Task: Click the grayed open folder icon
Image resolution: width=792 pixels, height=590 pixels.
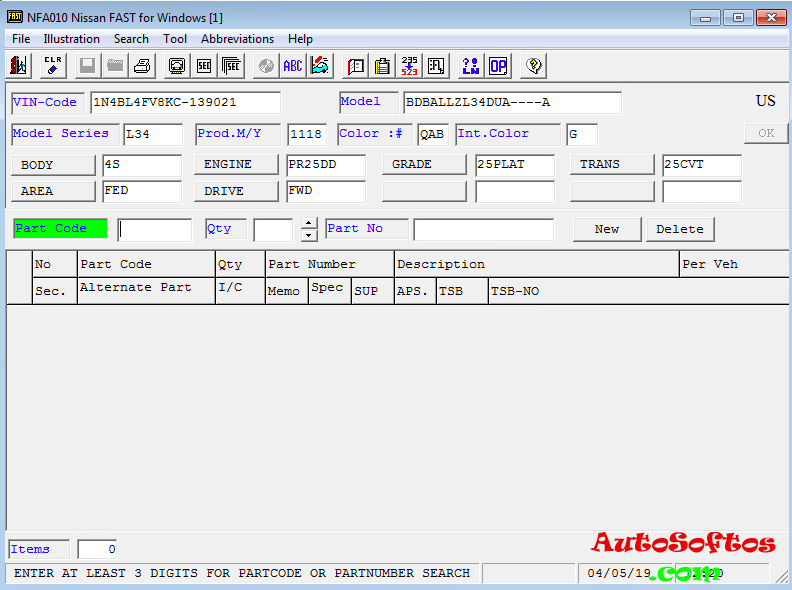Action: pos(115,66)
